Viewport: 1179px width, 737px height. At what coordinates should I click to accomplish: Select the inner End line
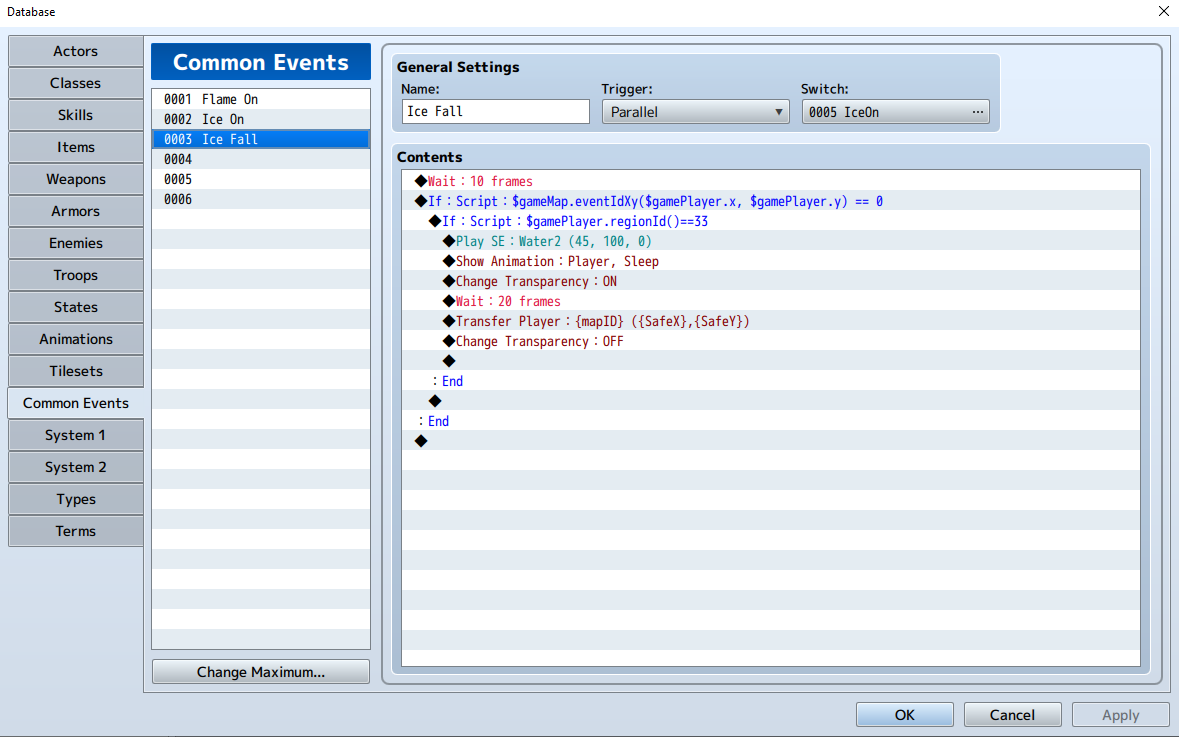pyautogui.click(x=771, y=381)
